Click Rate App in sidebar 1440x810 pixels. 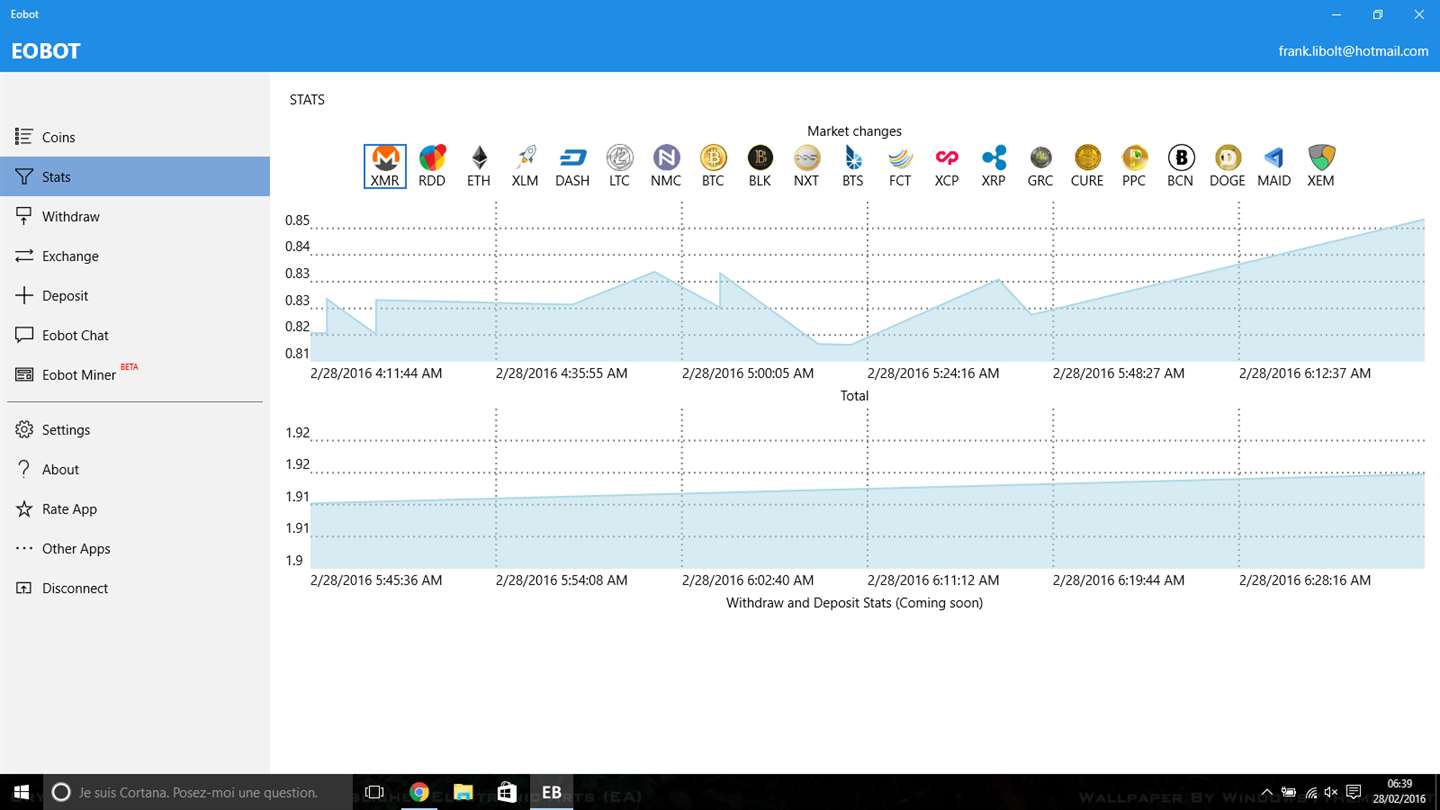[135, 509]
